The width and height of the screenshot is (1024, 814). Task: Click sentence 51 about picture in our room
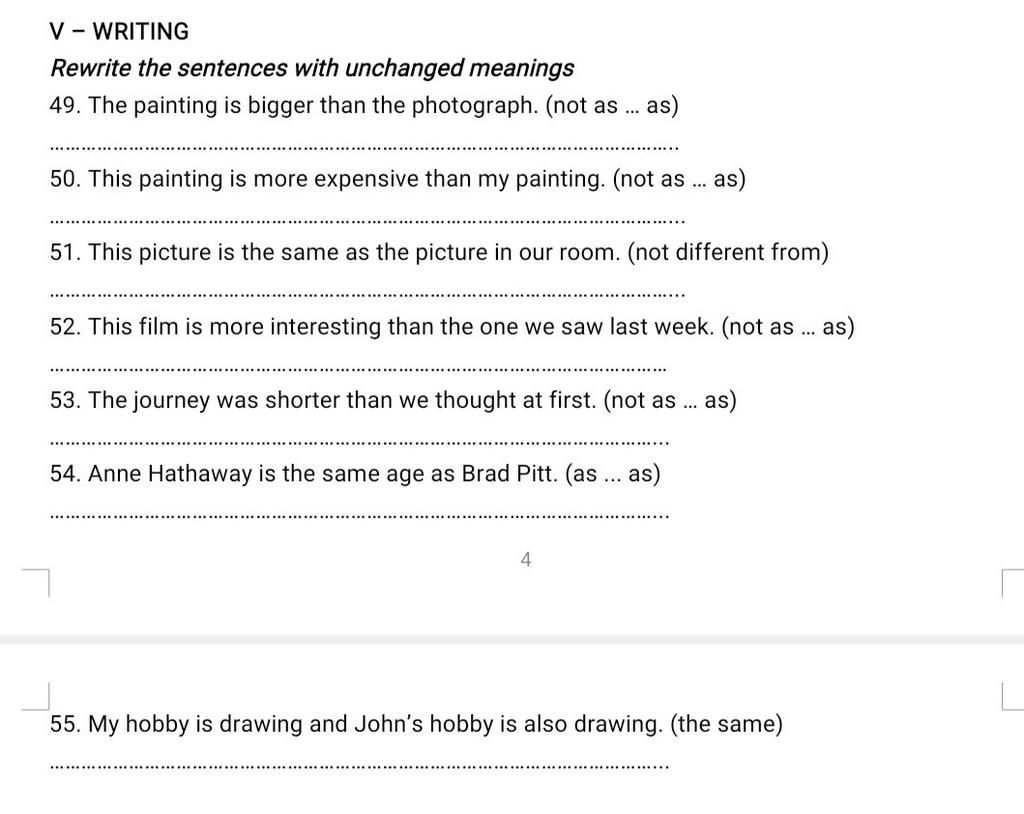tap(440, 252)
